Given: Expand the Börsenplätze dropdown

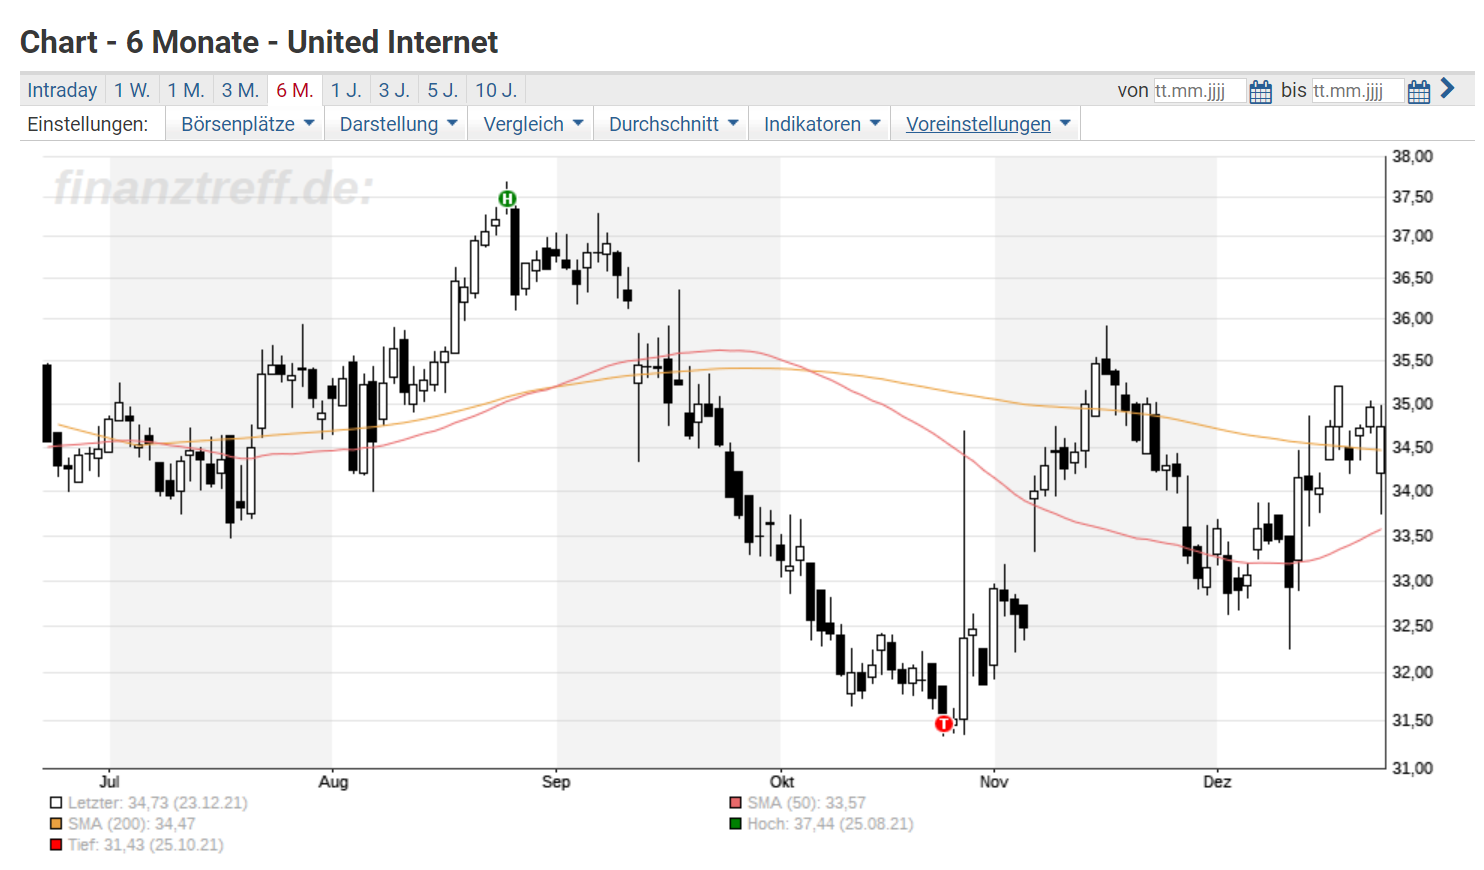Looking at the screenshot, I should pyautogui.click(x=247, y=124).
